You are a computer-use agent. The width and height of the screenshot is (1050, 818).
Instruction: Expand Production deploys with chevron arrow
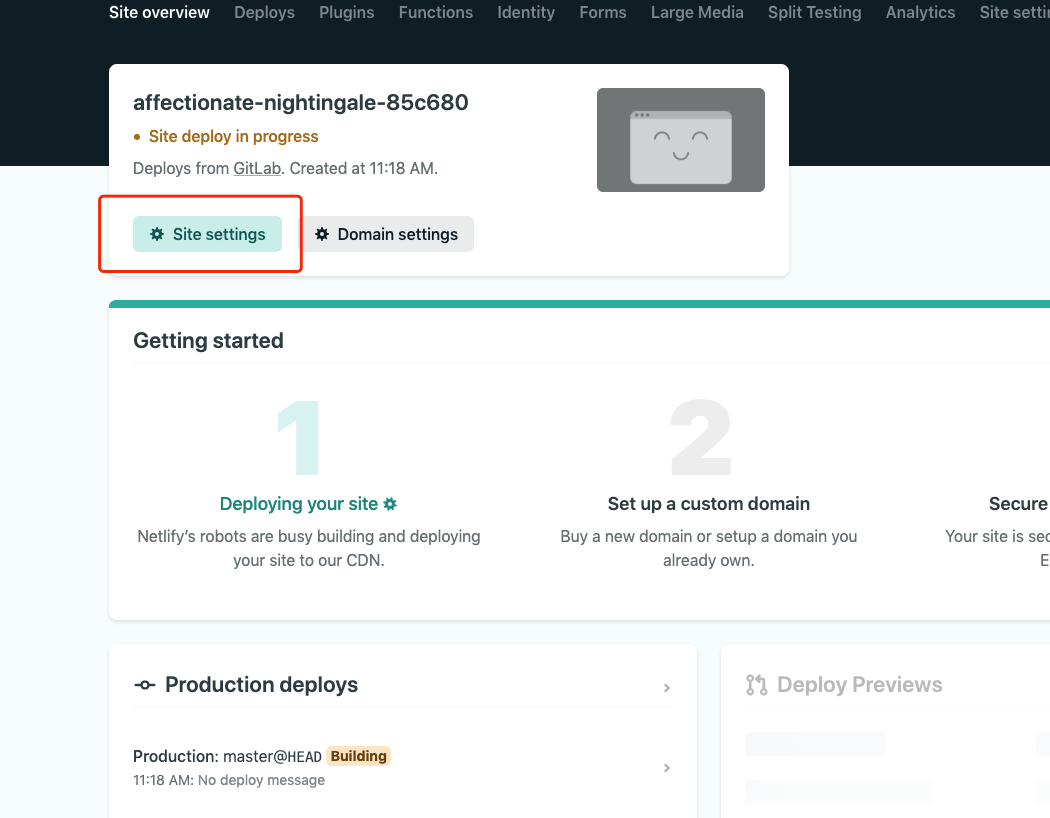tap(667, 688)
